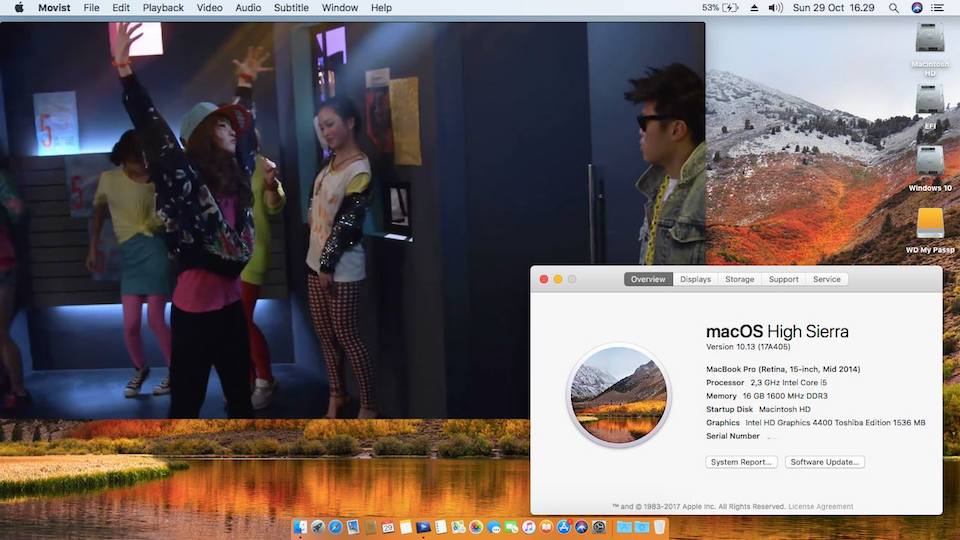Go to the Support tab
Image resolution: width=960 pixels, height=540 pixels.
783,279
